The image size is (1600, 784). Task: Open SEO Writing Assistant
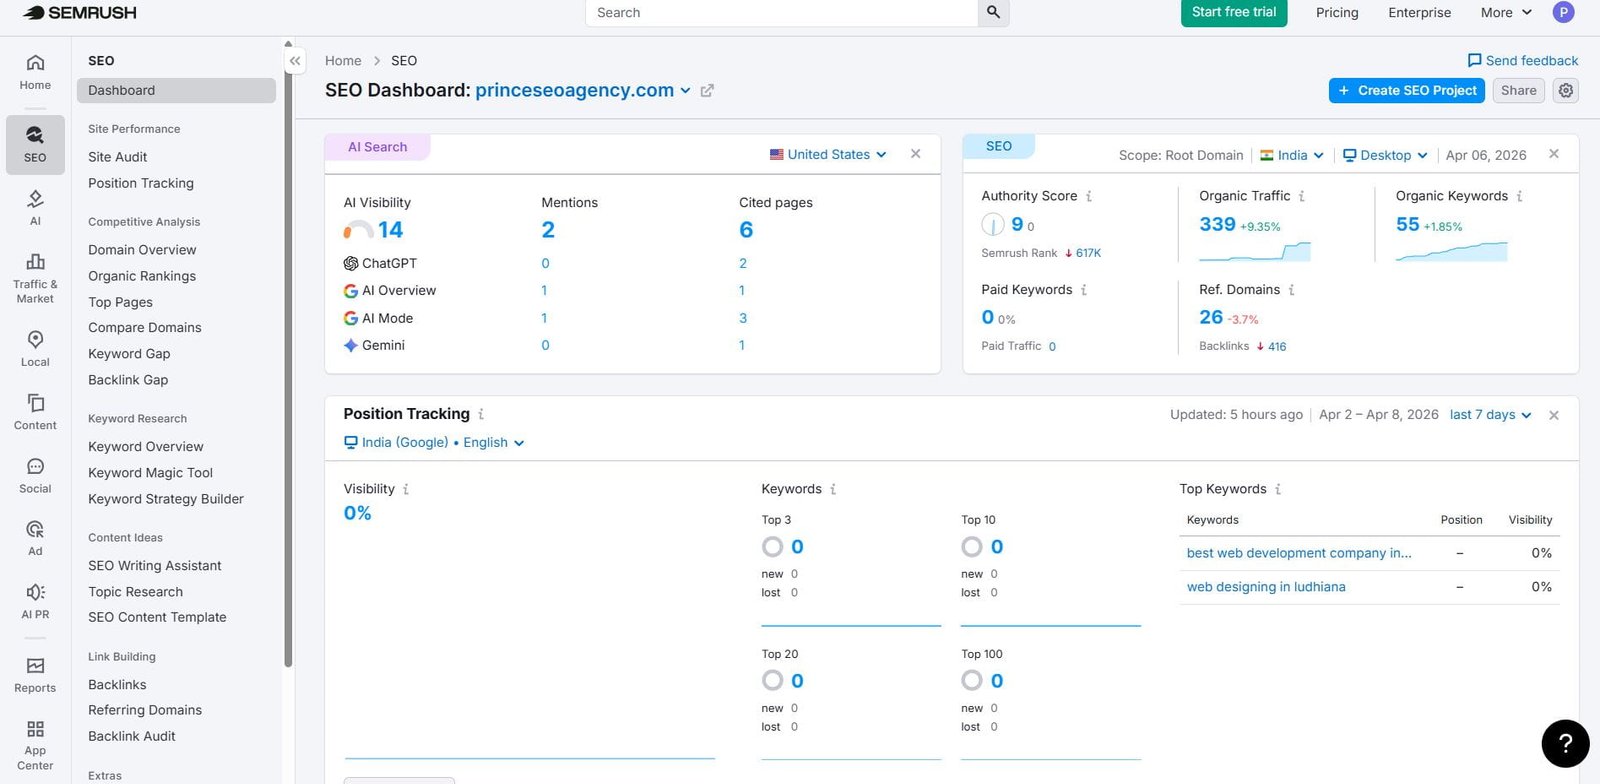point(154,566)
